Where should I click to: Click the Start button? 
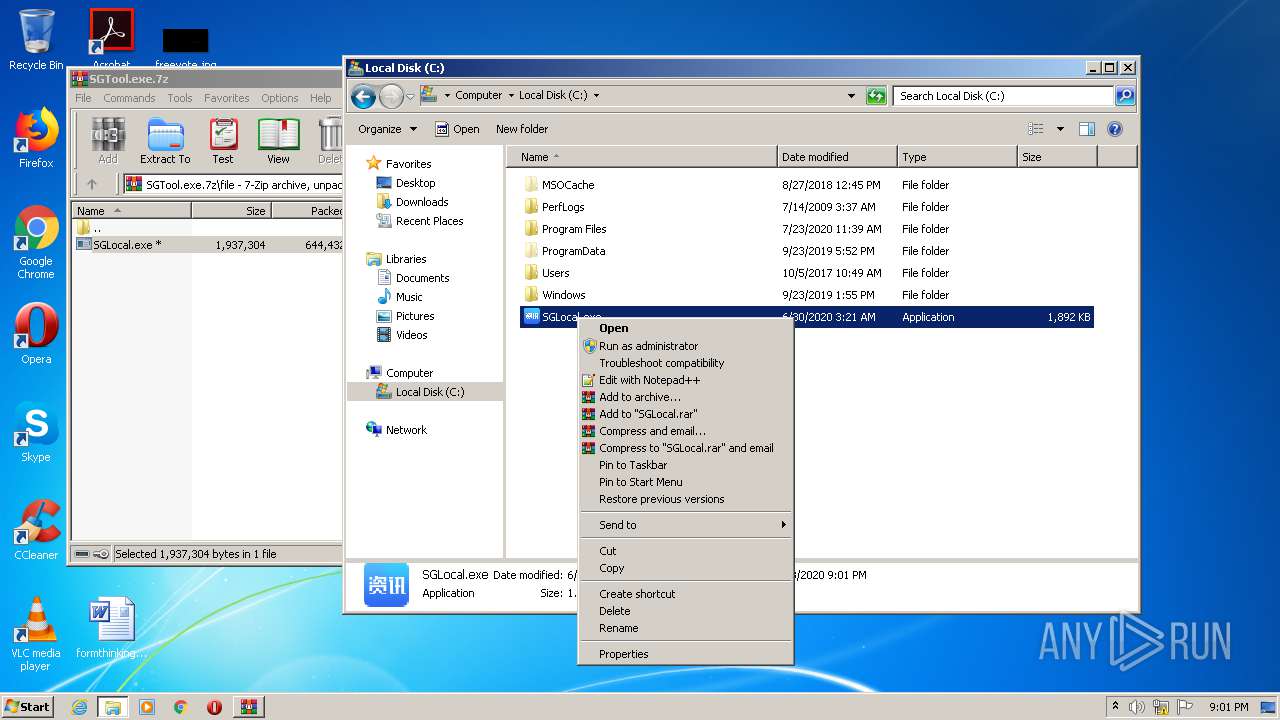27,707
